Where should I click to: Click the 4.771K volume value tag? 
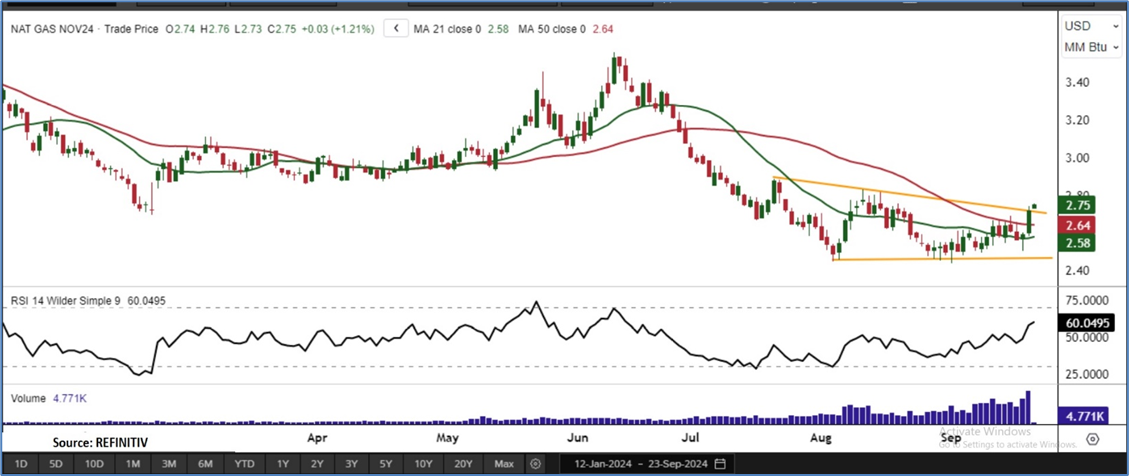point(1085,416)
